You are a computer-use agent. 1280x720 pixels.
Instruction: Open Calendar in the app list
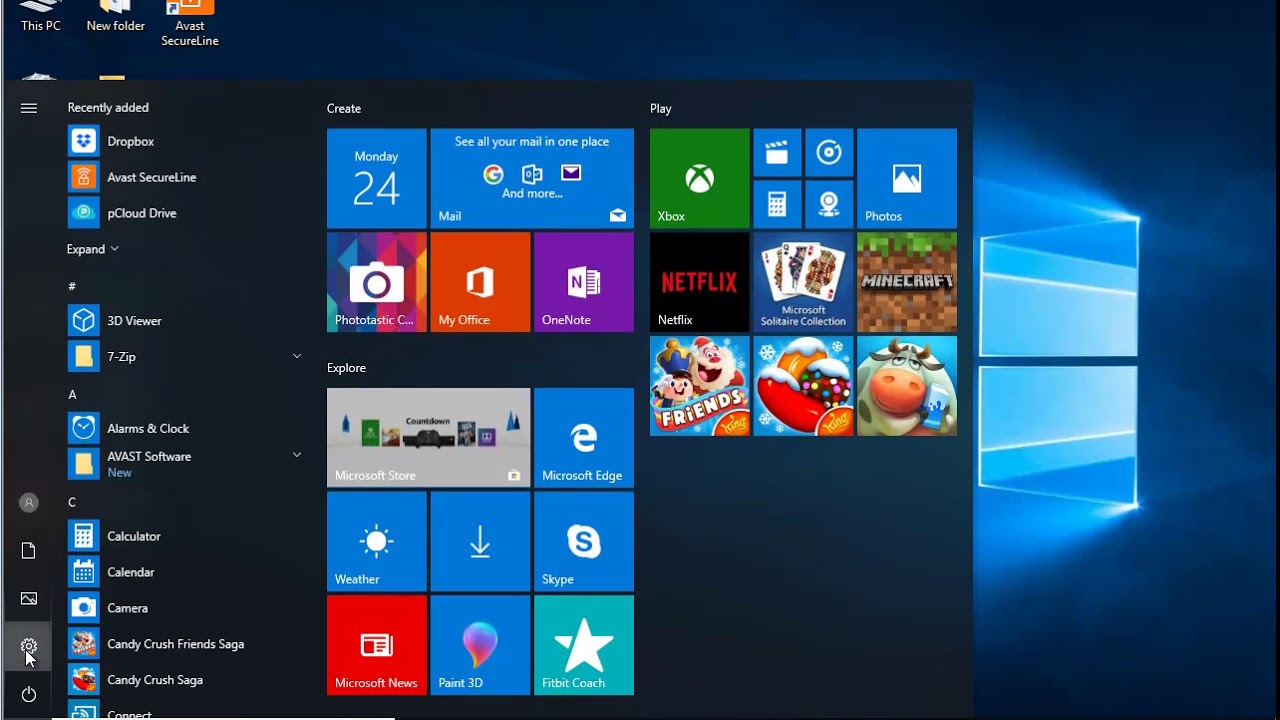(x=185, y=572)
